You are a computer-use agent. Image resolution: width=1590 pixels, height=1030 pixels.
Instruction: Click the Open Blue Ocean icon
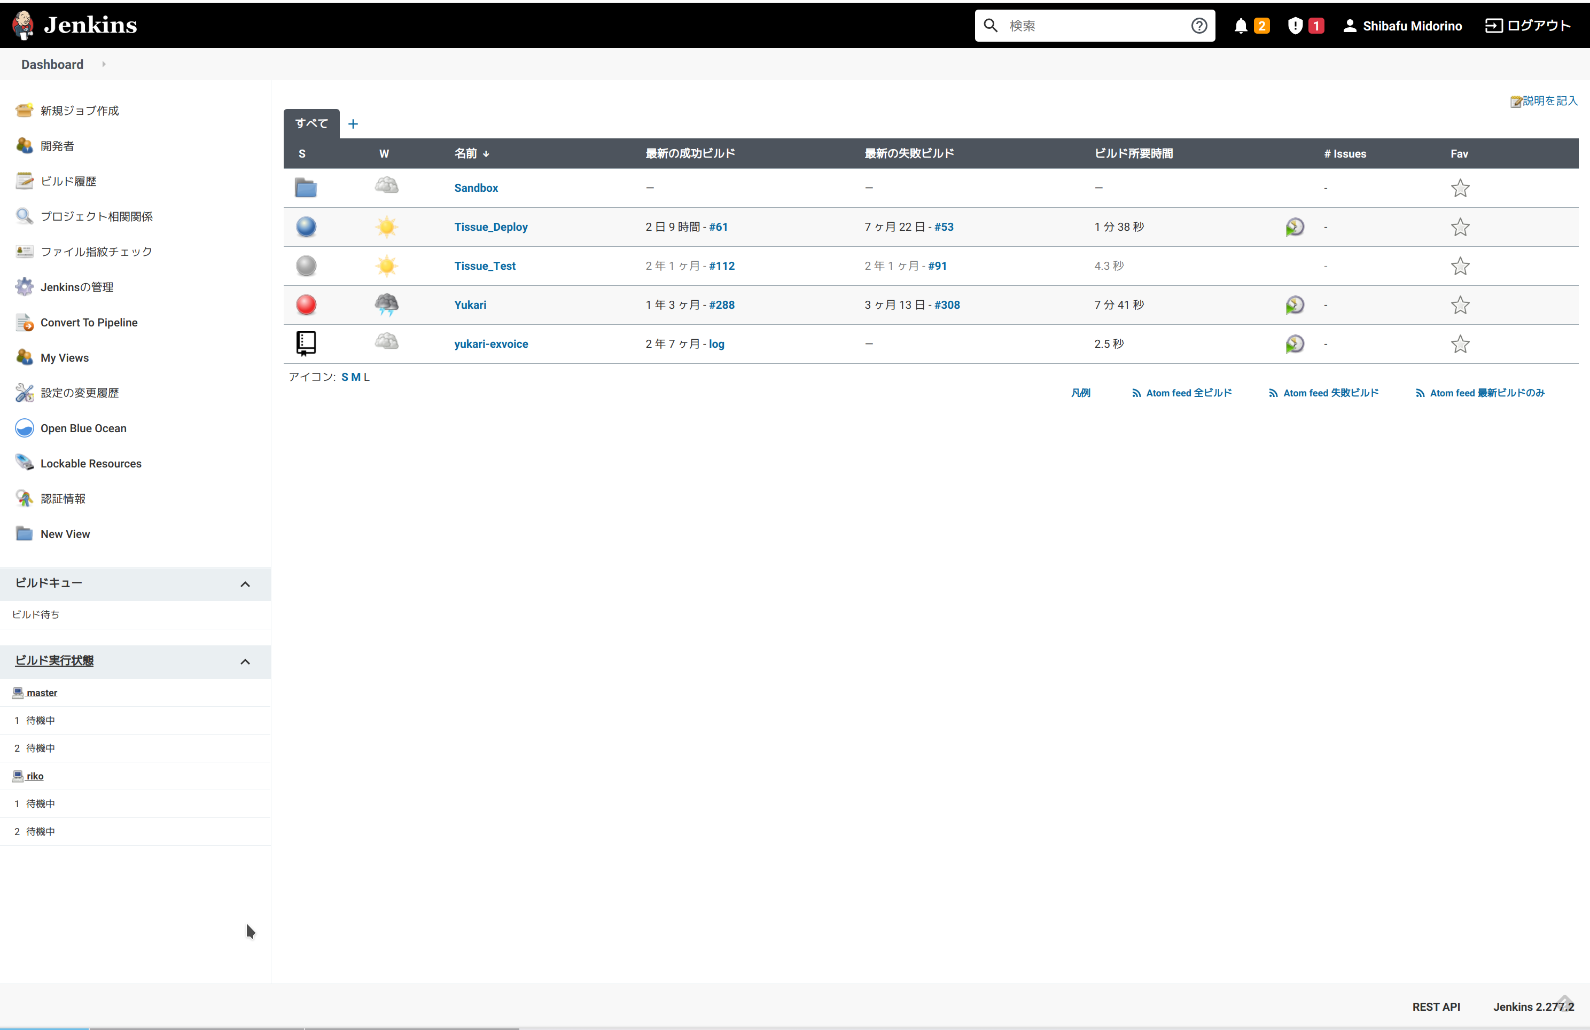click(x=25, y=429)
